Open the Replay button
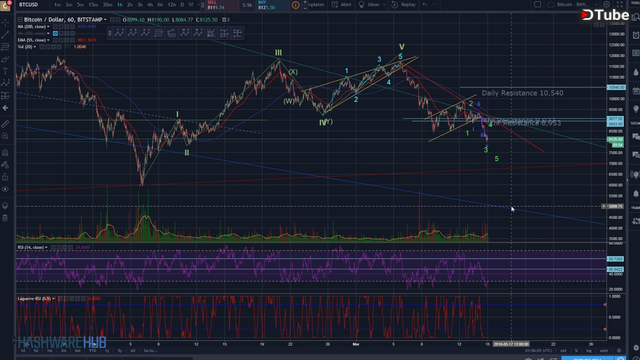The height and width of the screenshot is (360, 640). (403, 4)
